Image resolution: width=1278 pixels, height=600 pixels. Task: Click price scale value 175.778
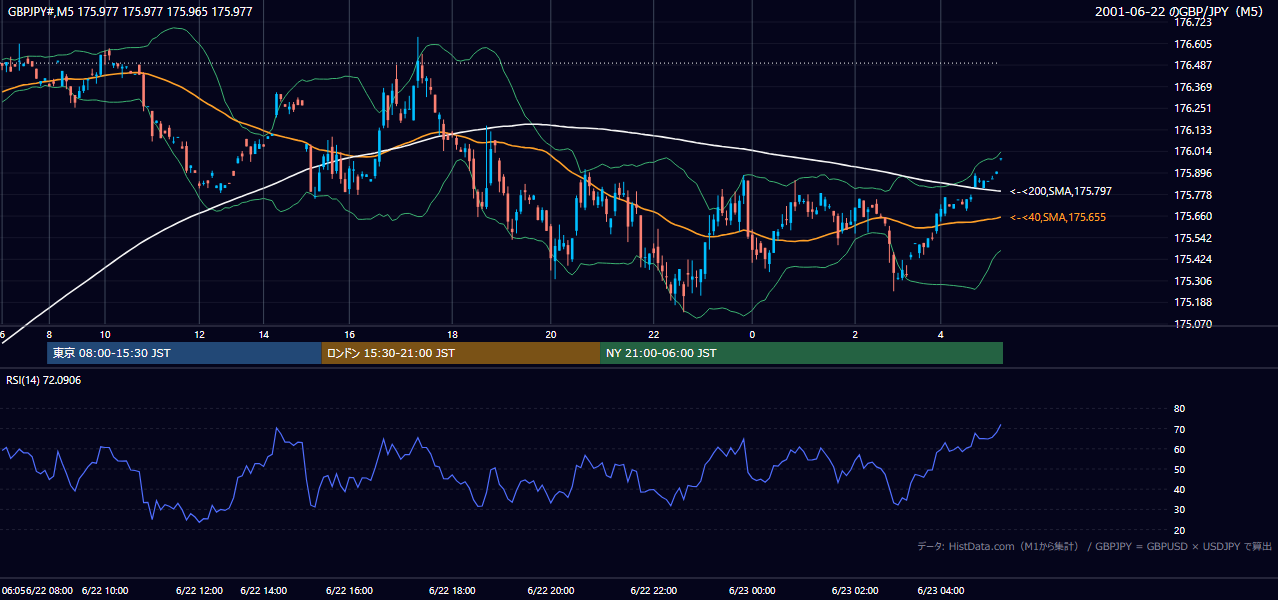point(1192,195)
